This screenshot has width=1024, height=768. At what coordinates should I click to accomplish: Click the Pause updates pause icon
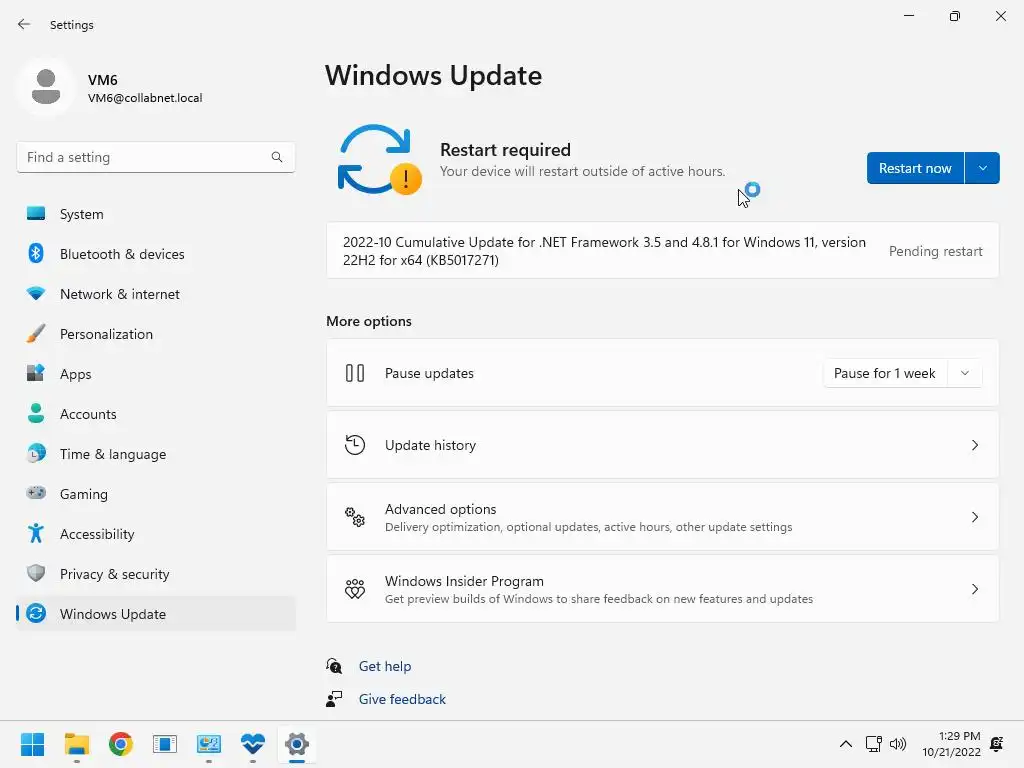point(355,373)
